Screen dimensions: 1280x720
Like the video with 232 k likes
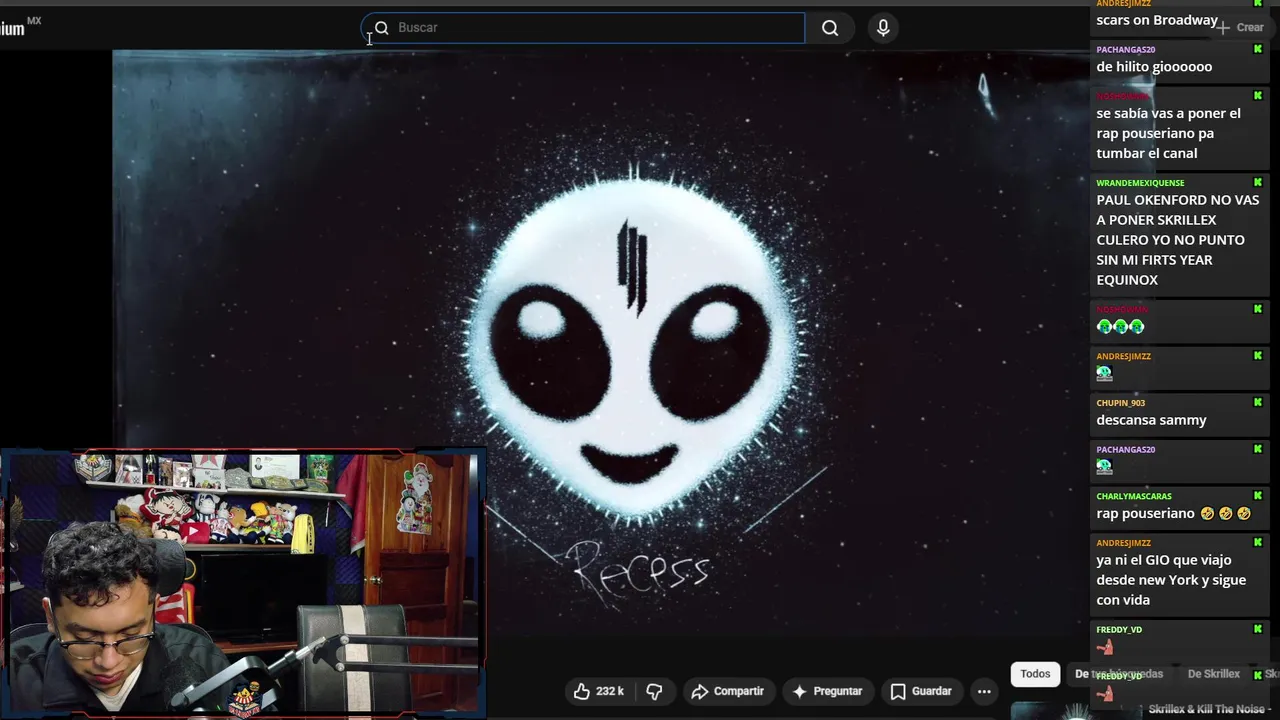[x=598, y=691]
